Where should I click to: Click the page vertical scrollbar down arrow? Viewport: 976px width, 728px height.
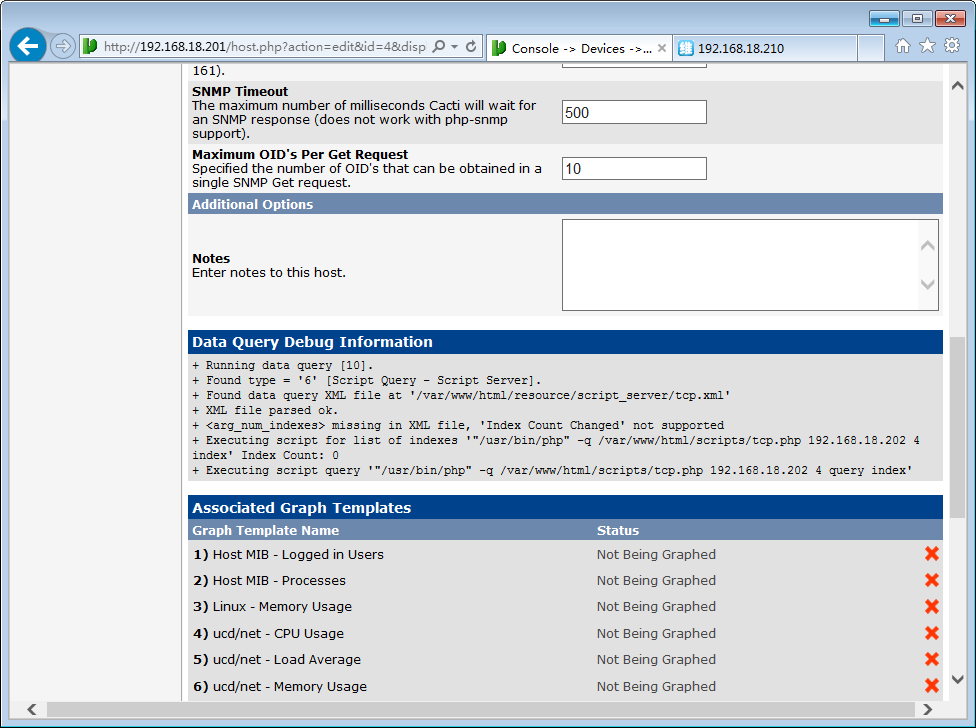(x=958, y=679)
